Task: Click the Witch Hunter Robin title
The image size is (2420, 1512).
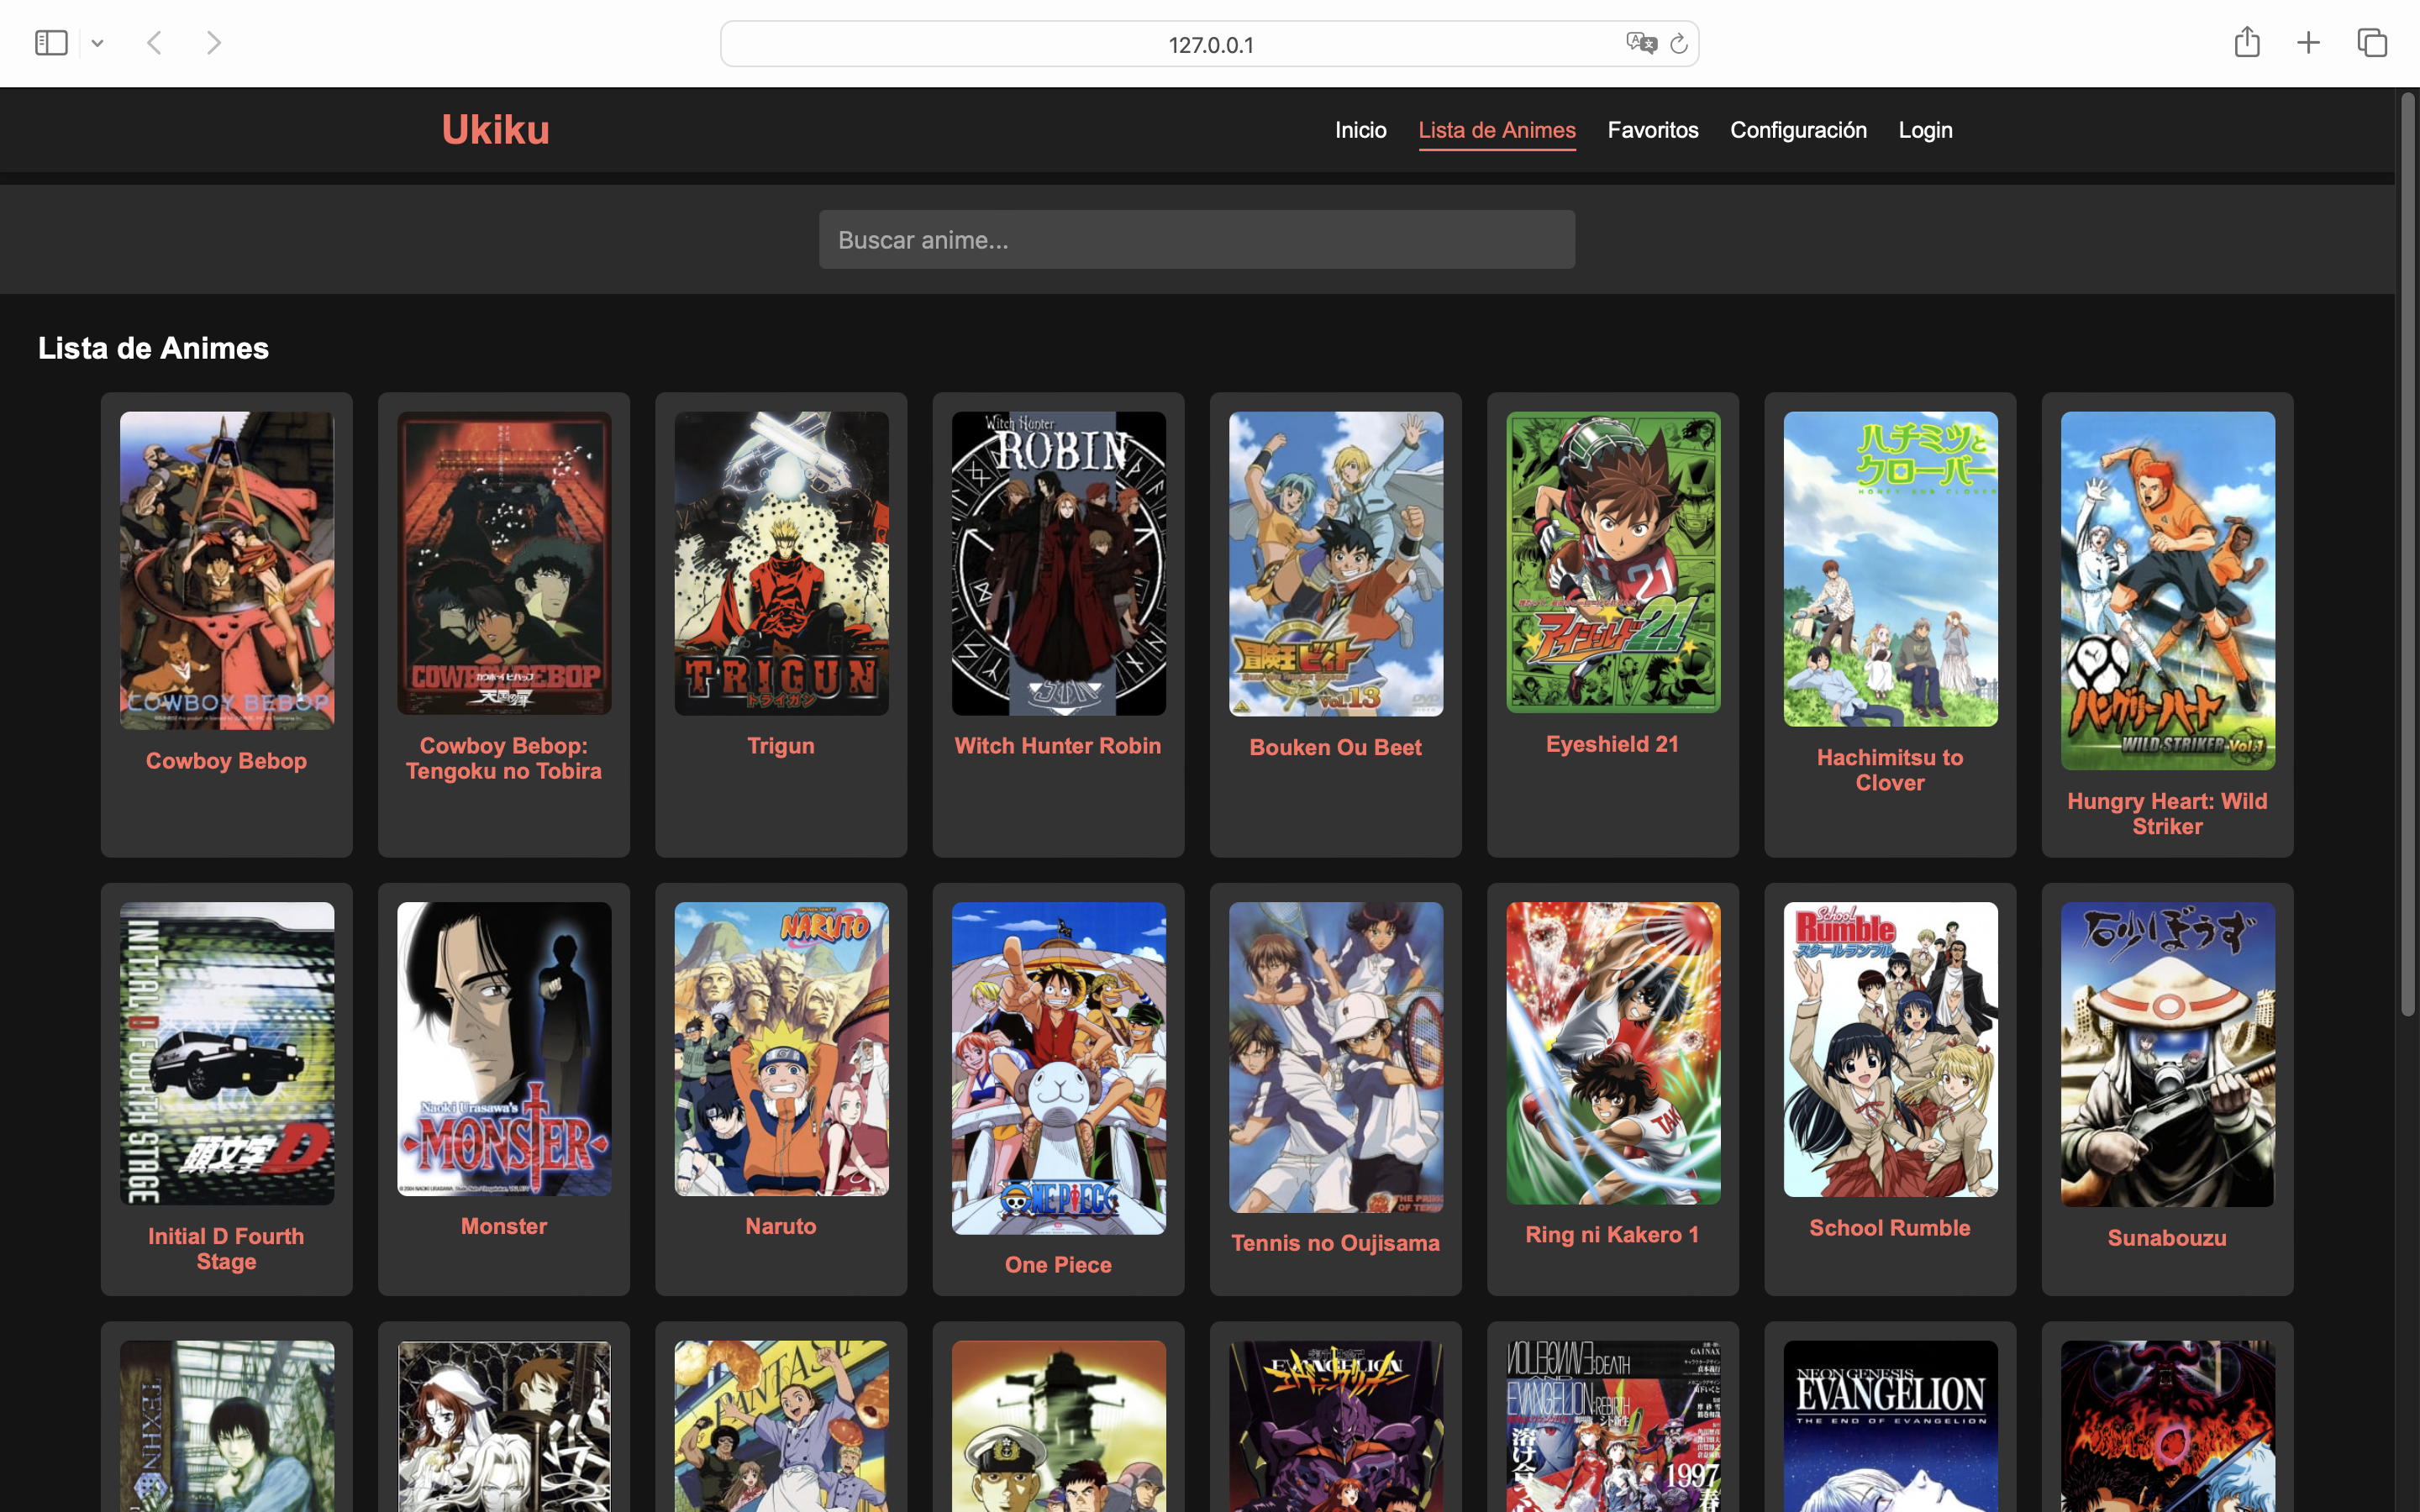Action: click(x=1058, y=746)
